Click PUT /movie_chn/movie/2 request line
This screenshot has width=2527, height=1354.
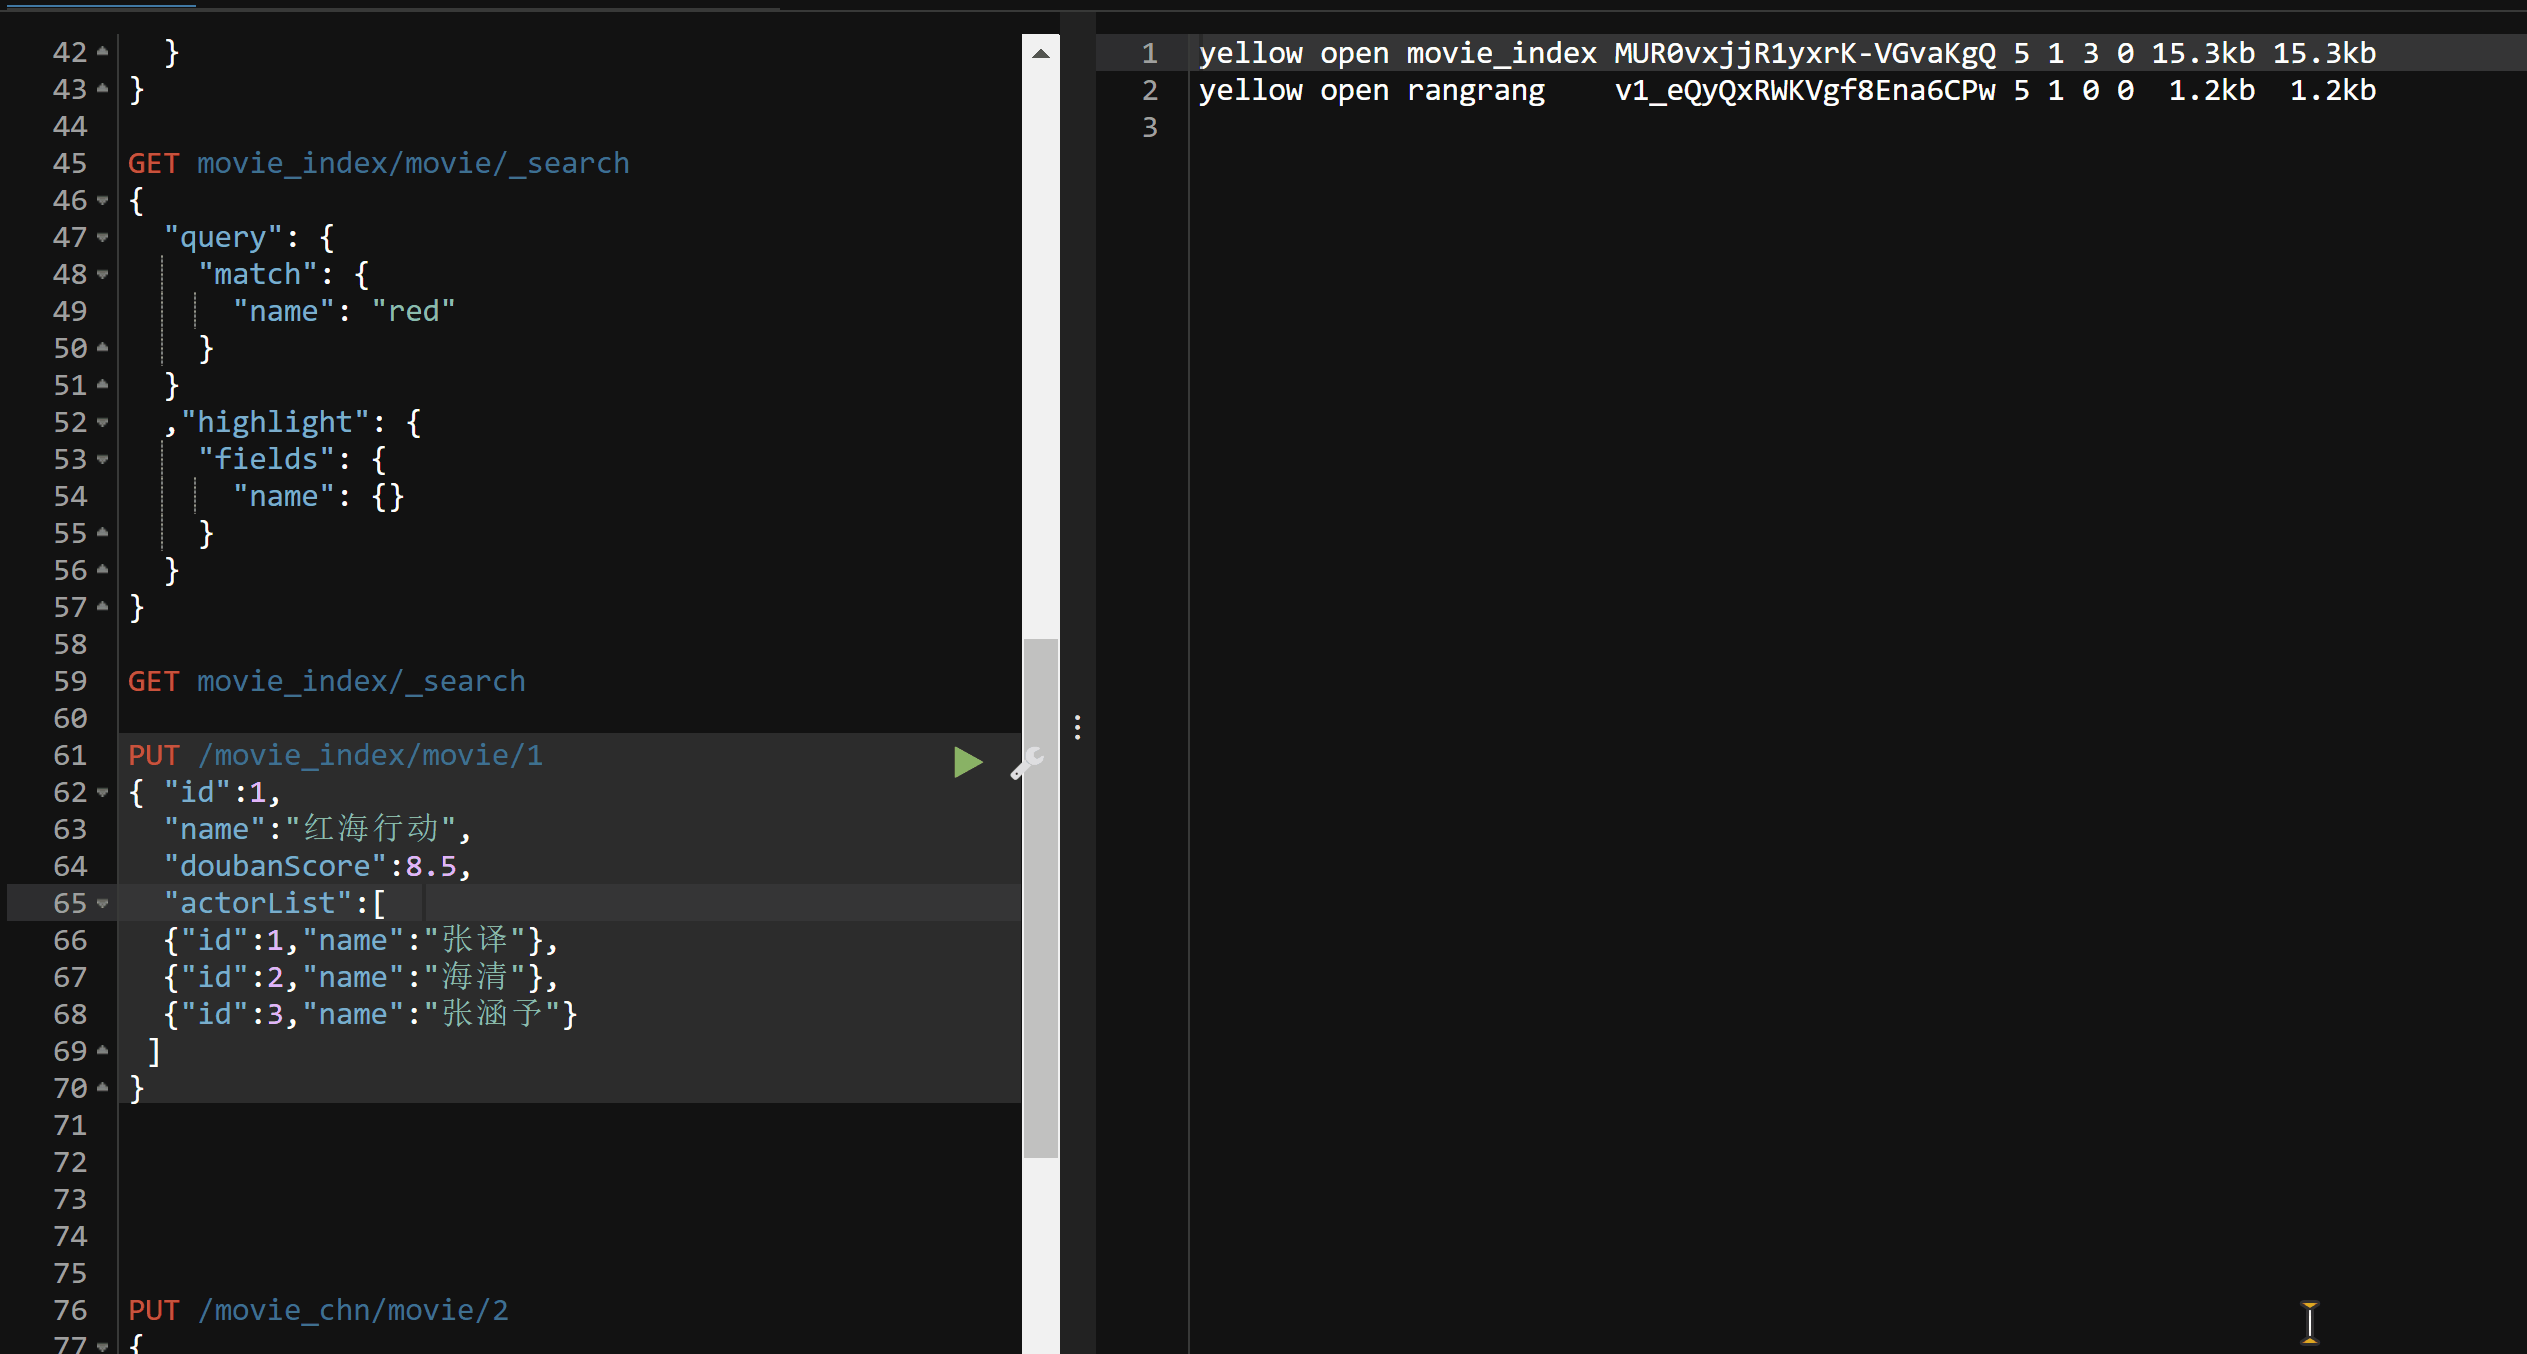(x=318, y=1311)
